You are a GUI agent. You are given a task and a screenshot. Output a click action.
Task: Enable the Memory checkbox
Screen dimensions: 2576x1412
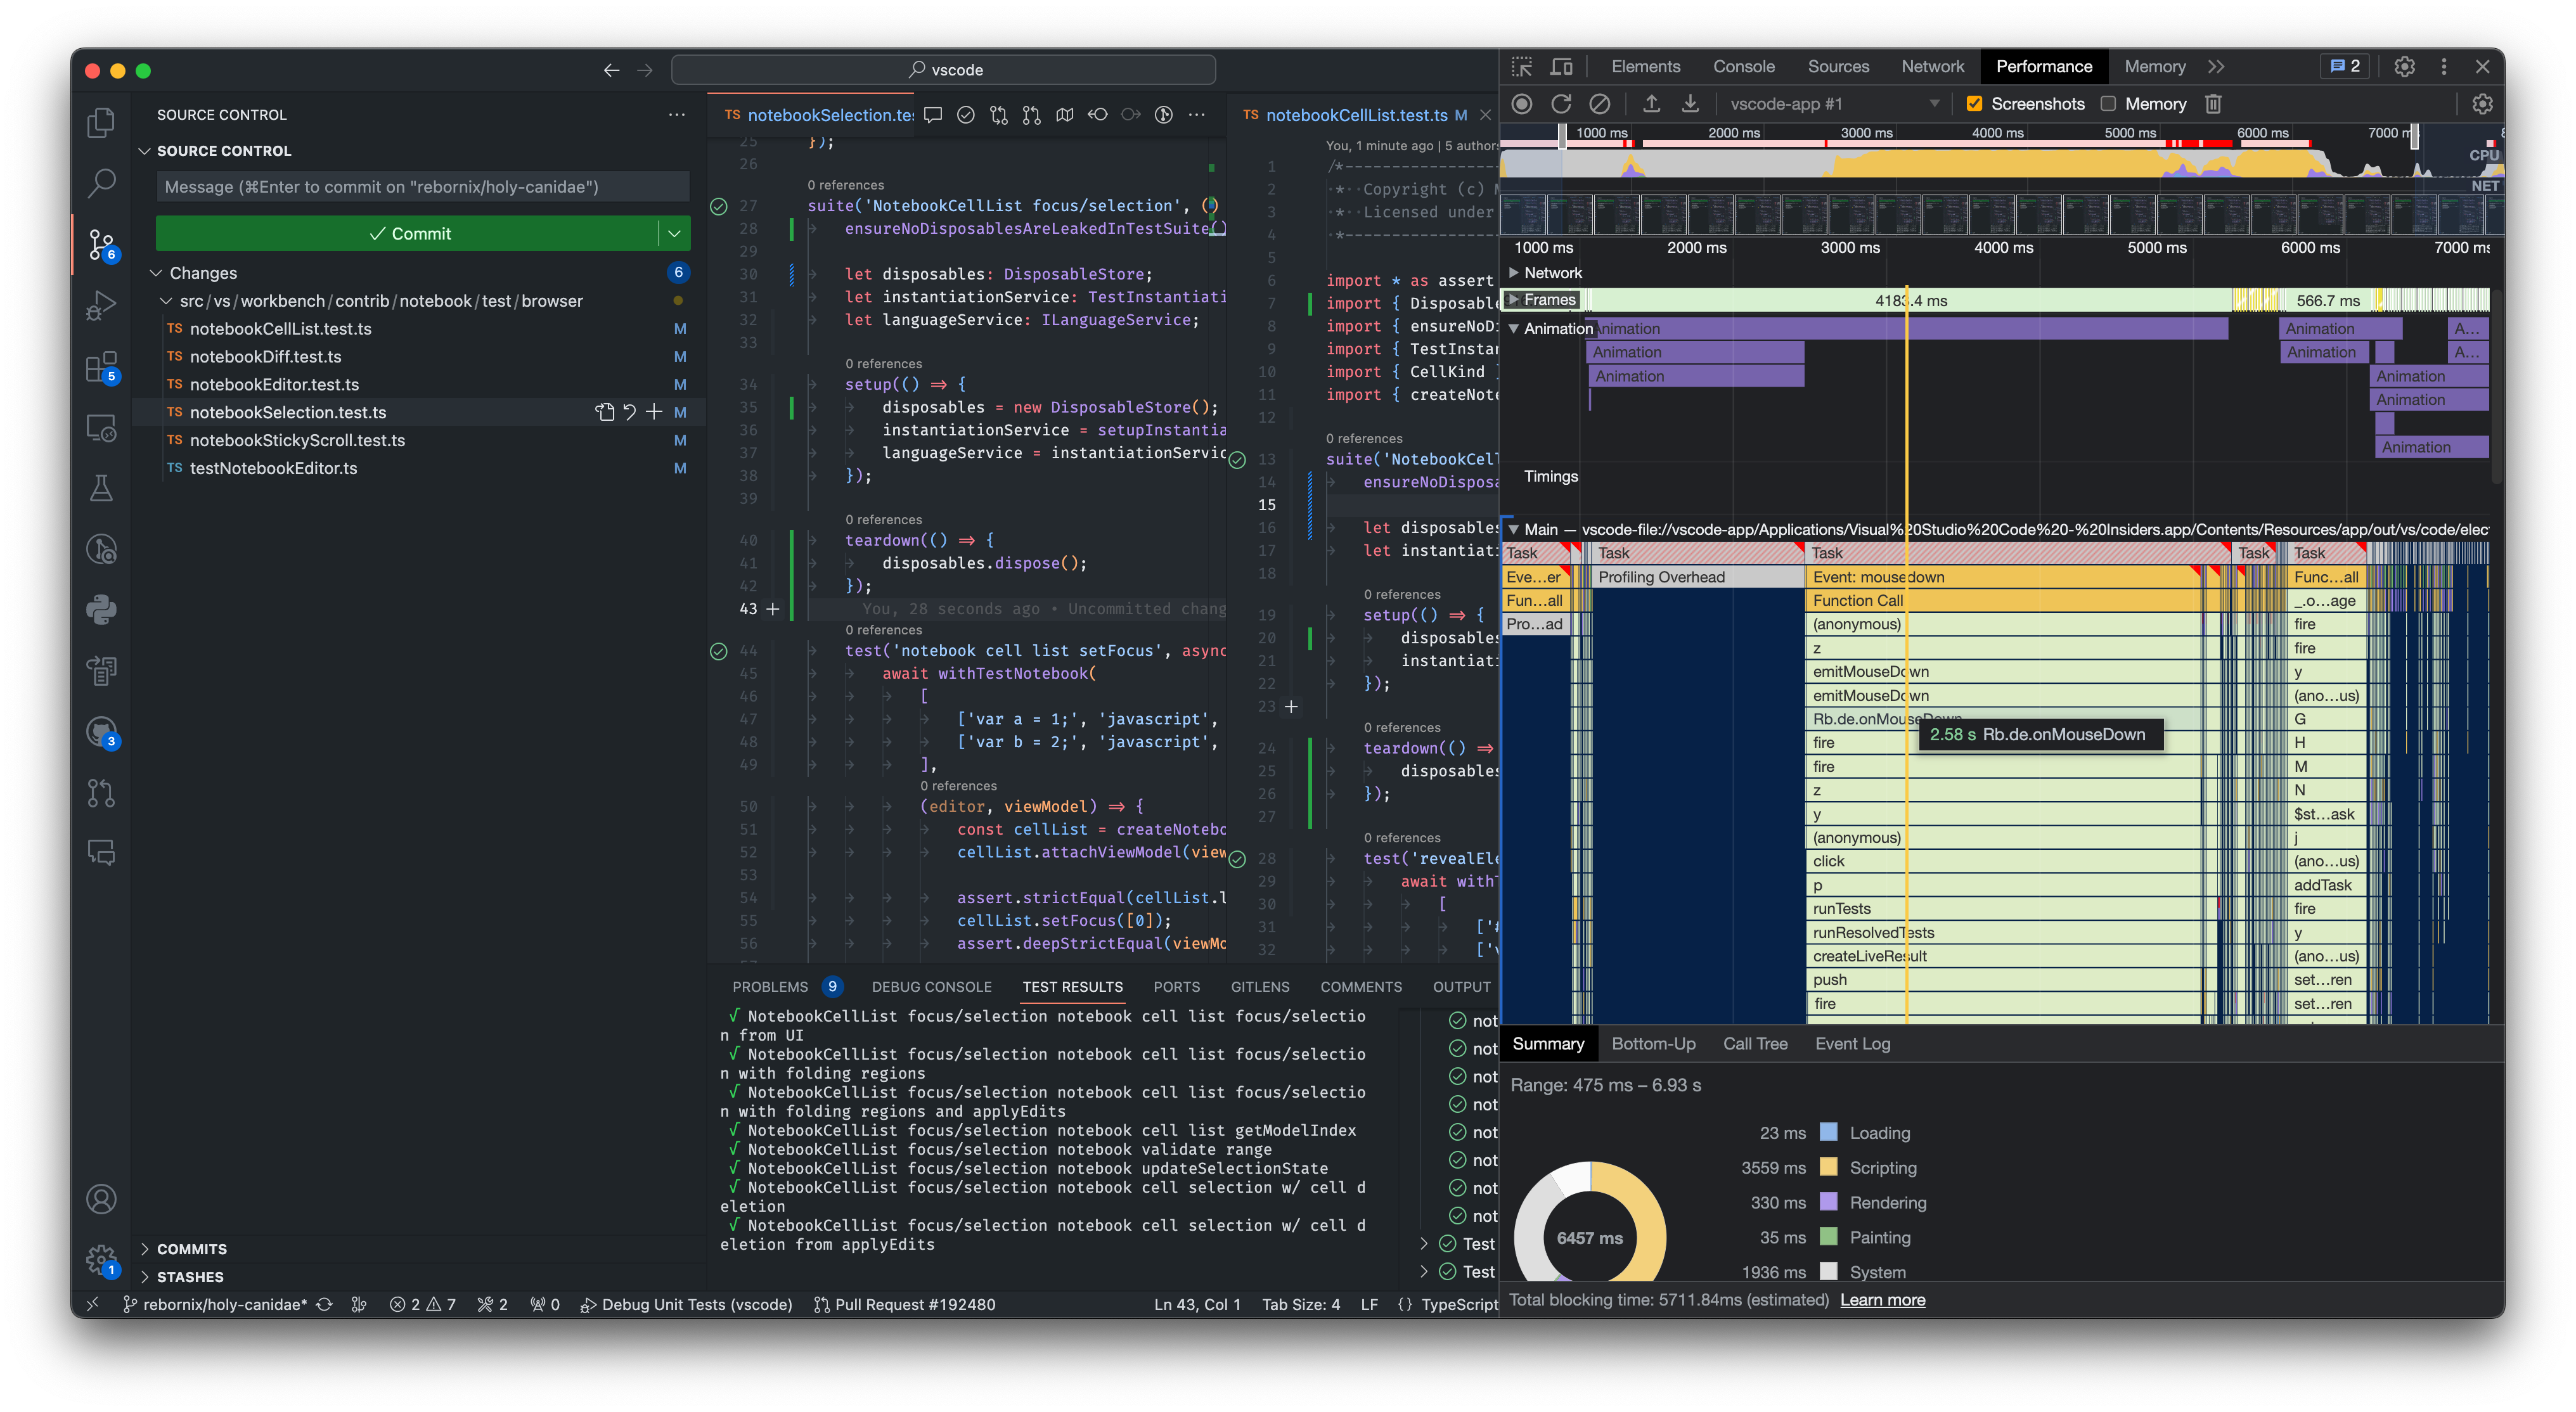2110,103
